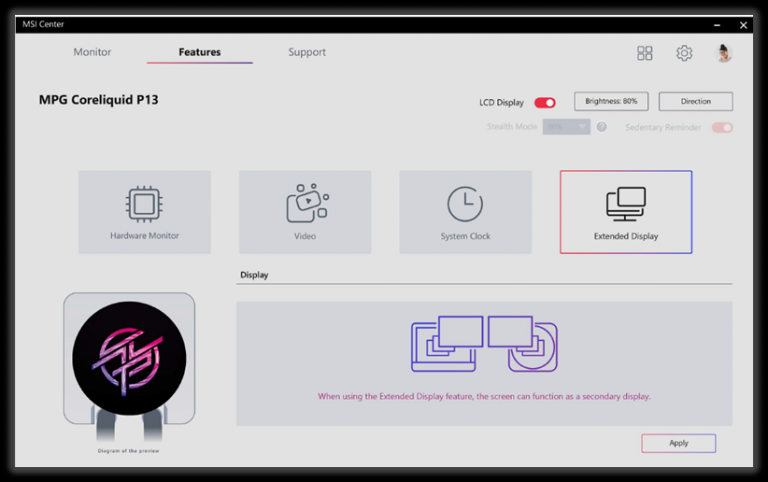
Task: Open the Support tab
Action: [x=307, y=52]
